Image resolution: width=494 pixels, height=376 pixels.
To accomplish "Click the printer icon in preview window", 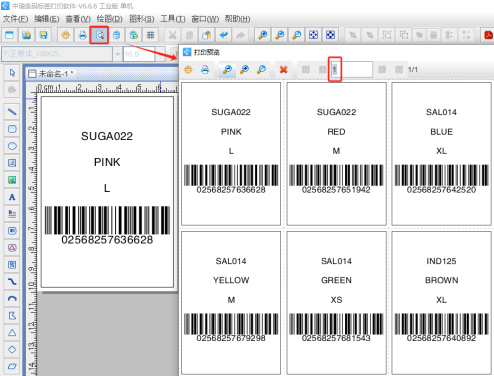I will coord(205,69).
